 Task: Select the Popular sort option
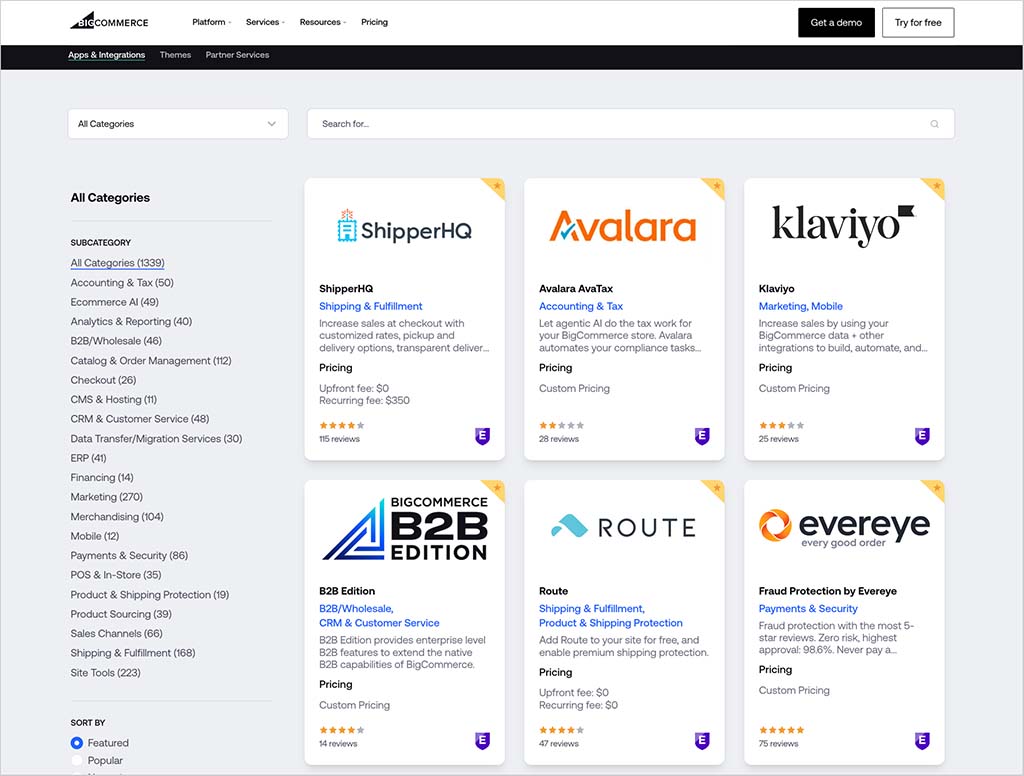(77, 760)
